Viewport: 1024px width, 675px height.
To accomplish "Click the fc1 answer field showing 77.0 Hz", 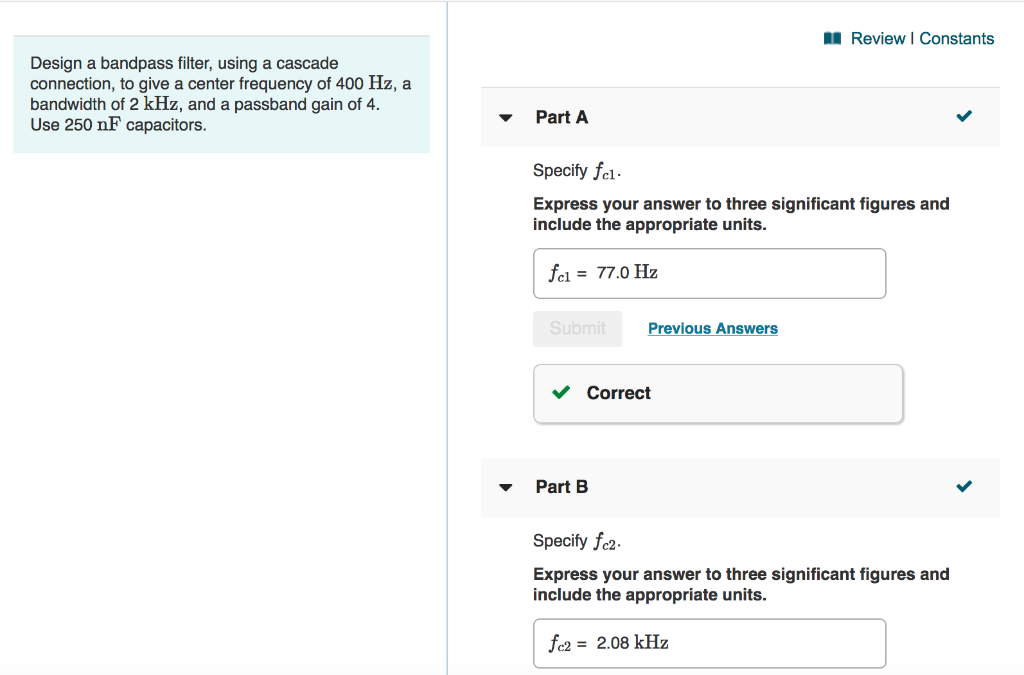I will [709, 273].
